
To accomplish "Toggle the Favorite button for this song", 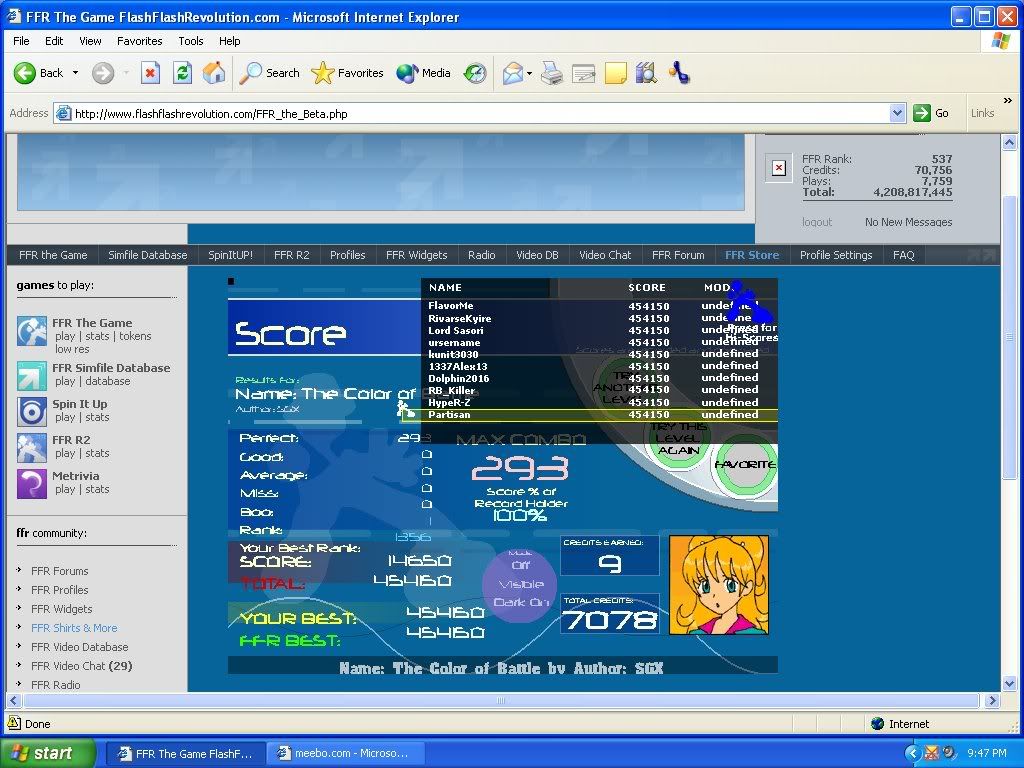I will pyautogui.click(x=745, y=465).
